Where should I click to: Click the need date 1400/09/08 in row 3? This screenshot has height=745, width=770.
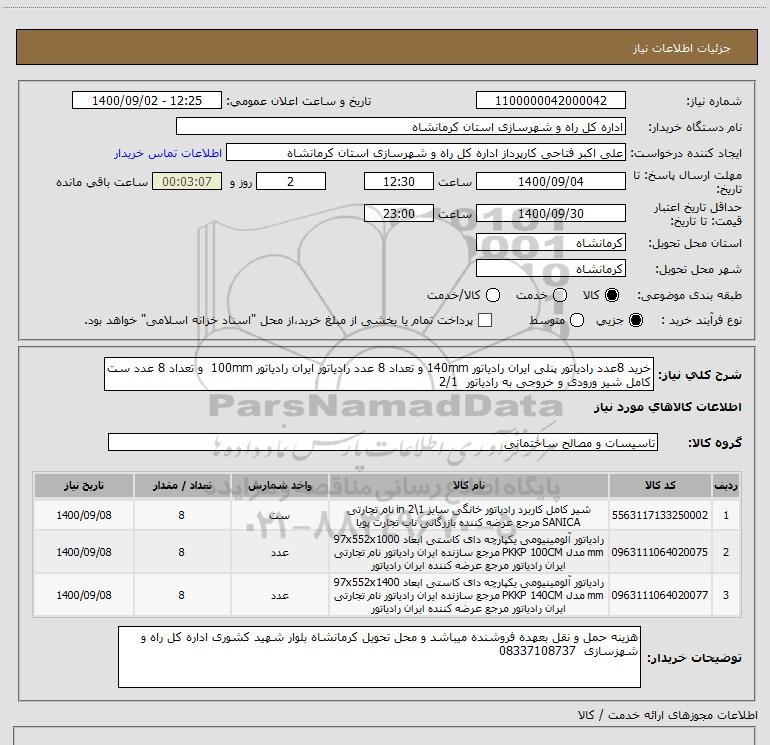point(83,595)
